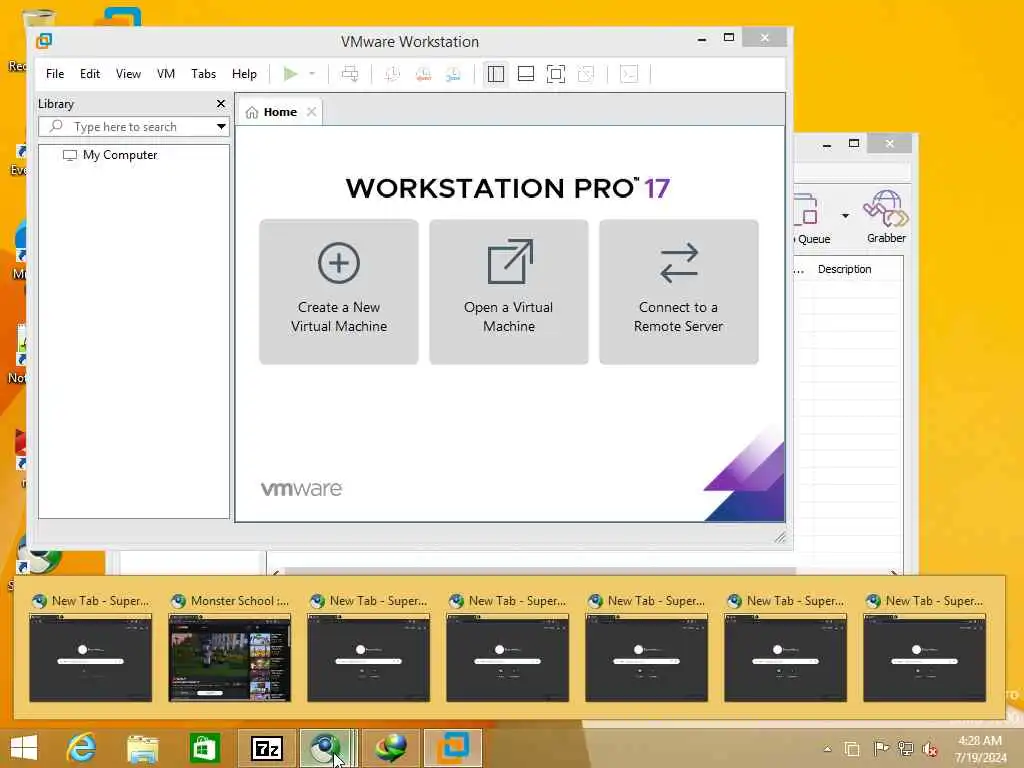Screen dimensions: 1024x768
Task: Open the View menu
Action: (x=128, y=74)
